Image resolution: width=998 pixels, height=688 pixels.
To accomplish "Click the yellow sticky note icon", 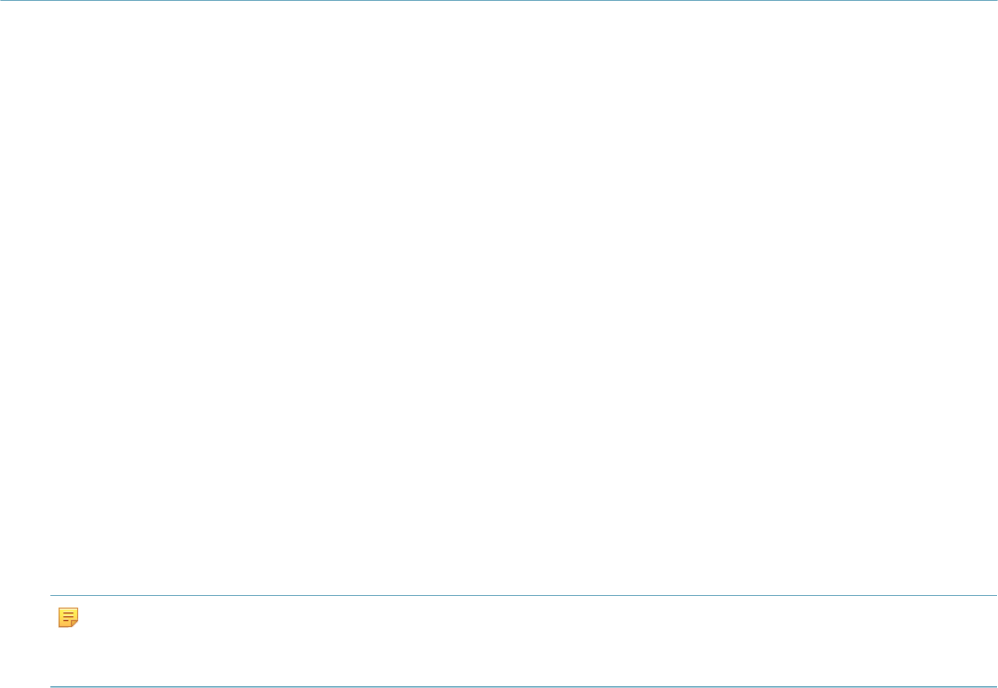I will (x=68, y=617).
